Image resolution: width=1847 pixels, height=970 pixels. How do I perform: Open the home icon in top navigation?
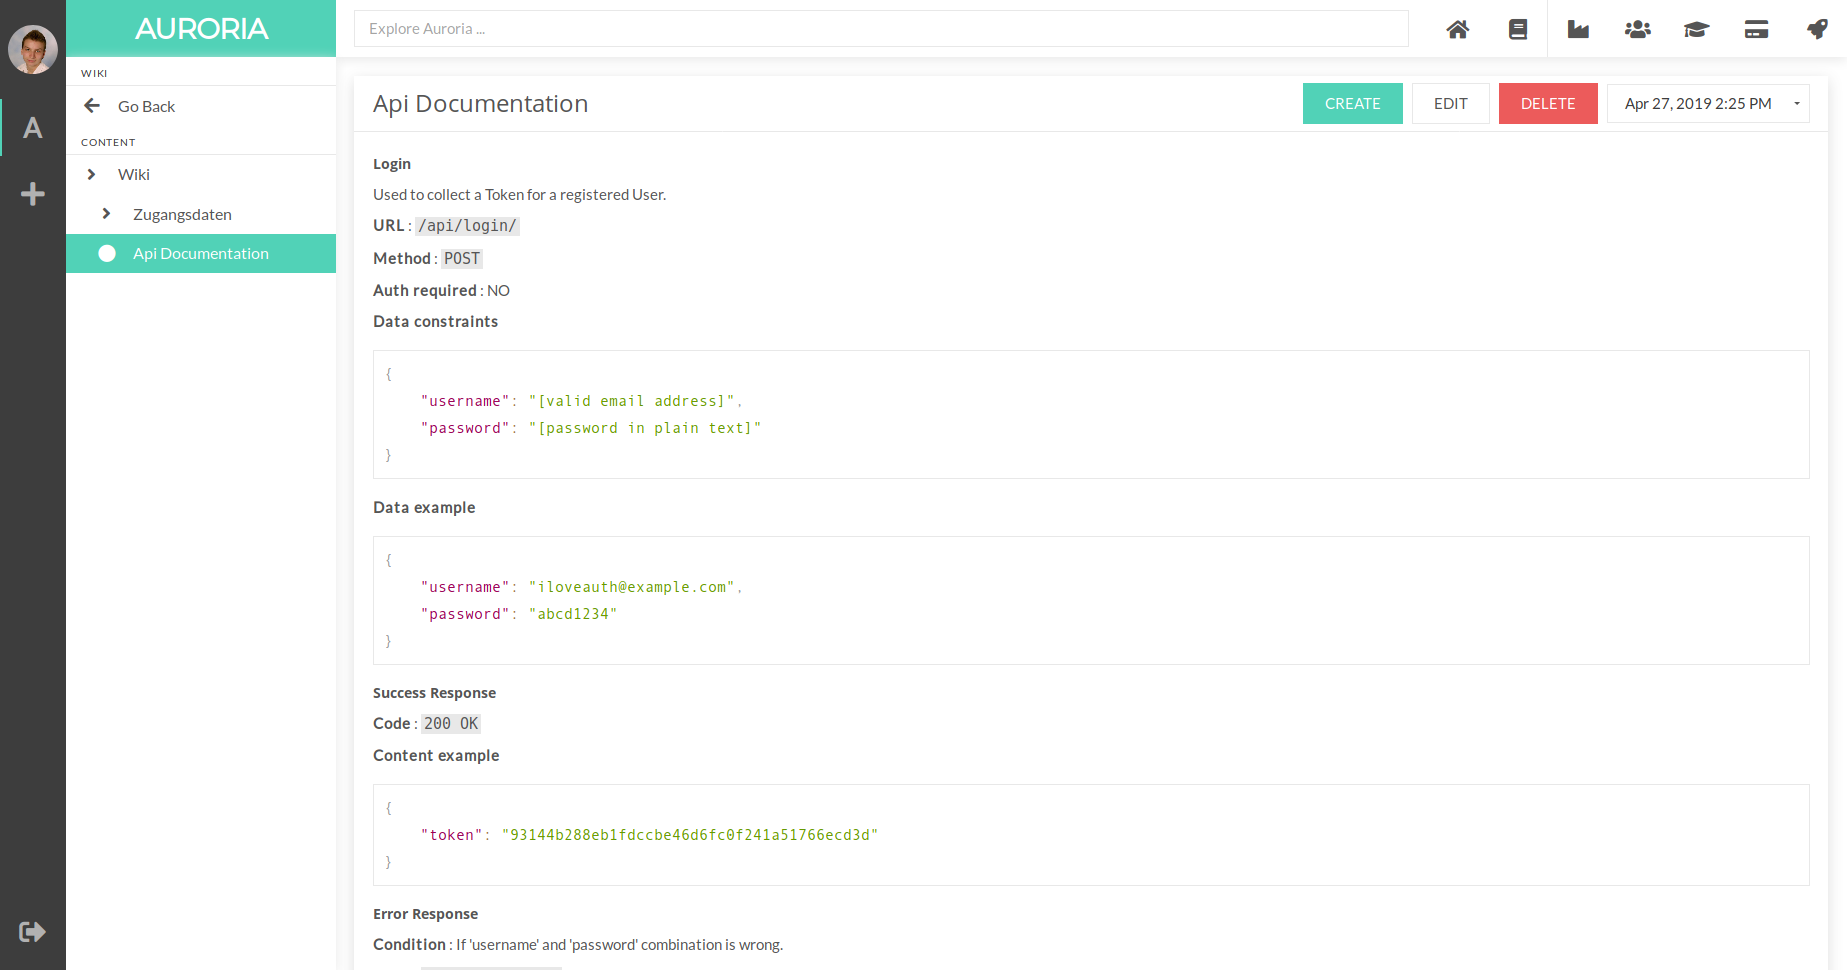click(1458, 29)
